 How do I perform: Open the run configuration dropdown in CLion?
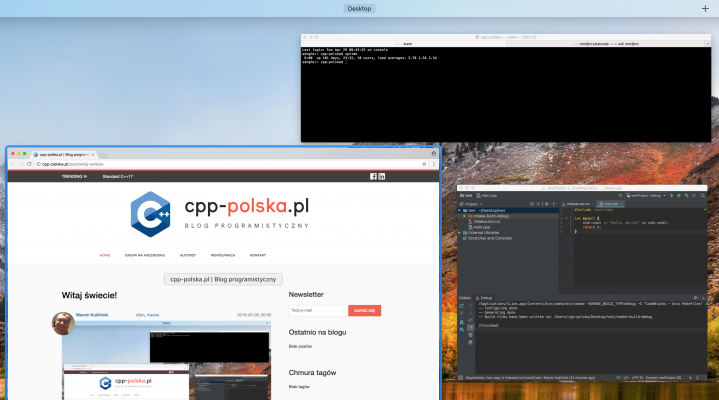tap(647, 196)
